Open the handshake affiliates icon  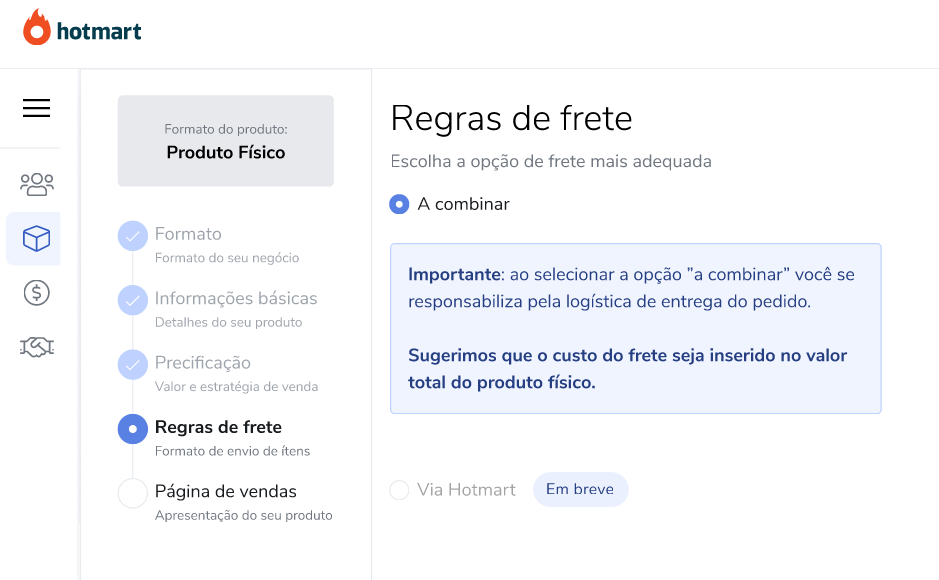coord(37,347)
